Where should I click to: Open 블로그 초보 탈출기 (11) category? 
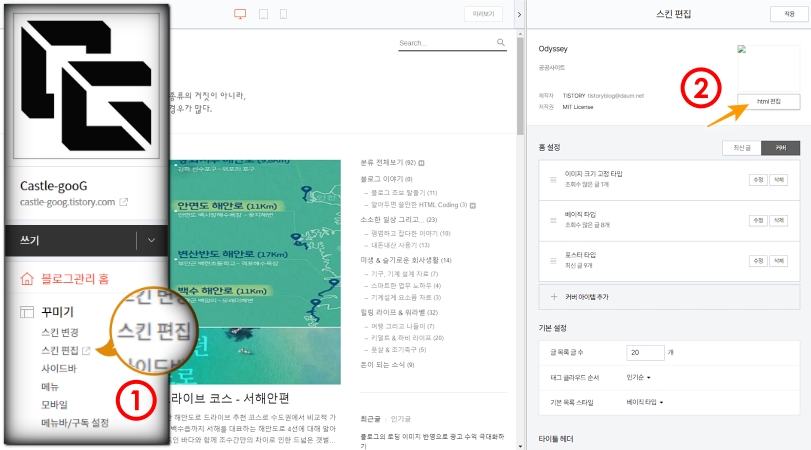point(404,193)
